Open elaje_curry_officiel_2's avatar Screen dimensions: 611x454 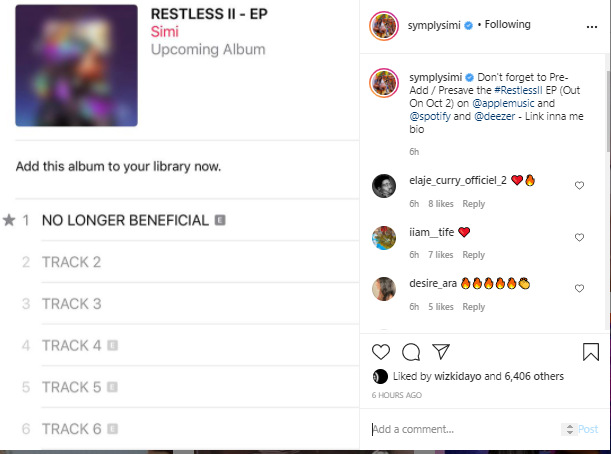click(384, 186)
